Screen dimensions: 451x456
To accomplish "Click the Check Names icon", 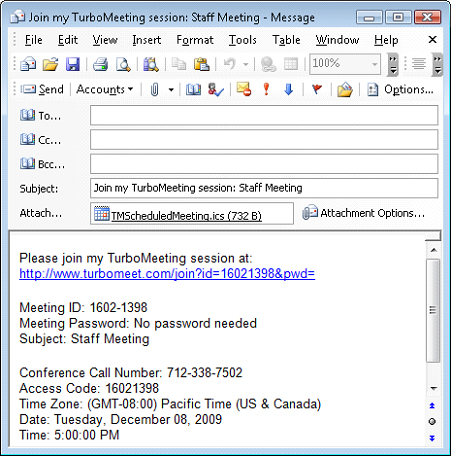I will (216, 89).
